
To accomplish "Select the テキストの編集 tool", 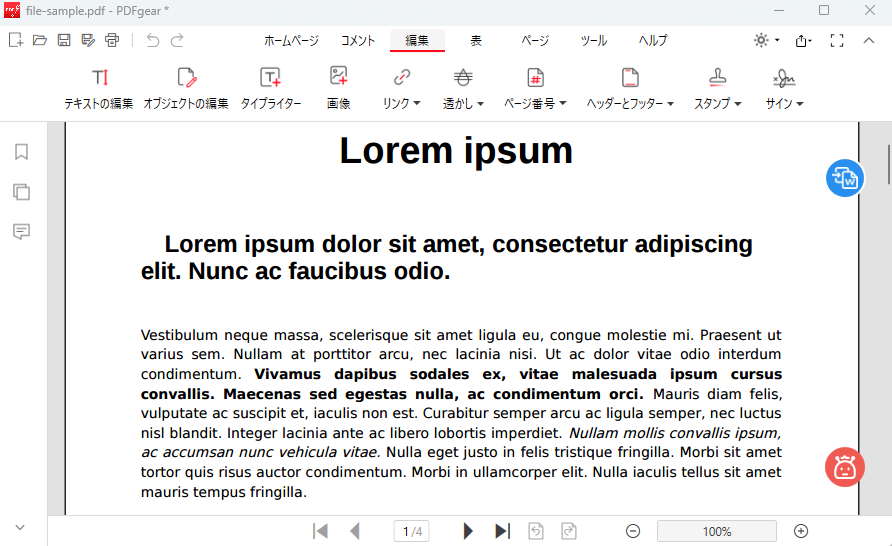I will [99, 88].
